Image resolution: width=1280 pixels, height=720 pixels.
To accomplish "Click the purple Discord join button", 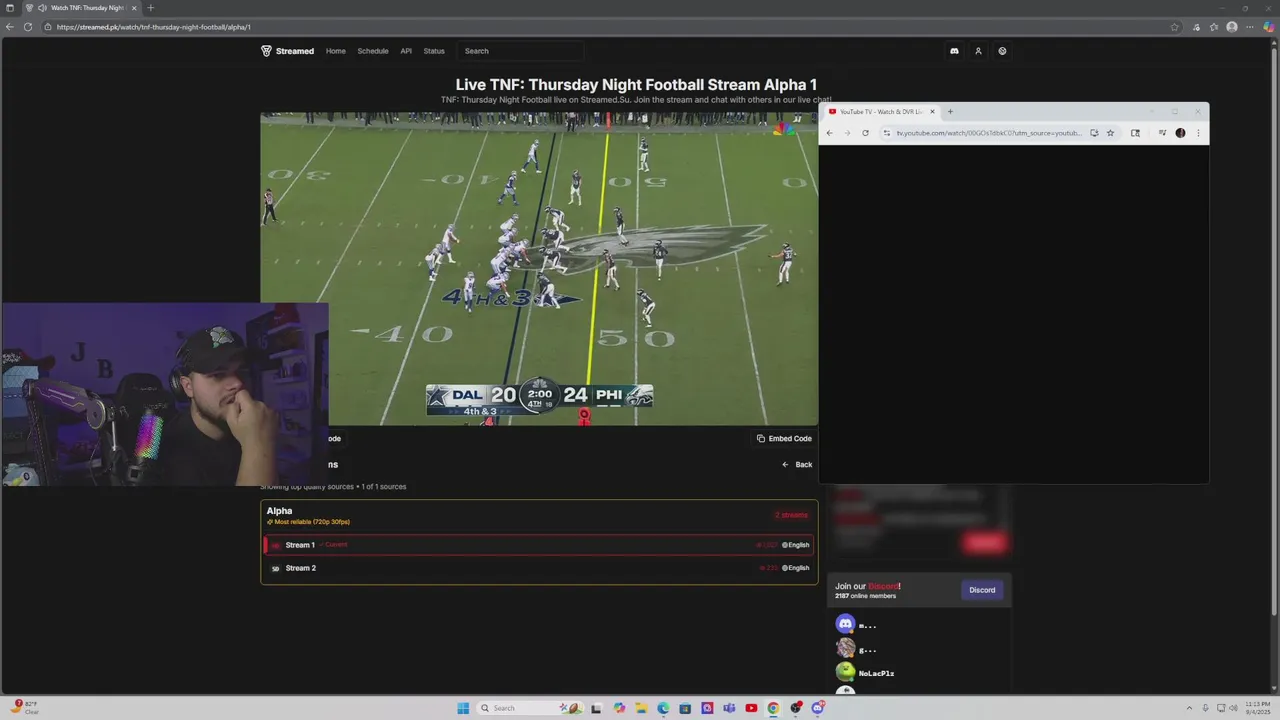I will (x=982, y=590).
